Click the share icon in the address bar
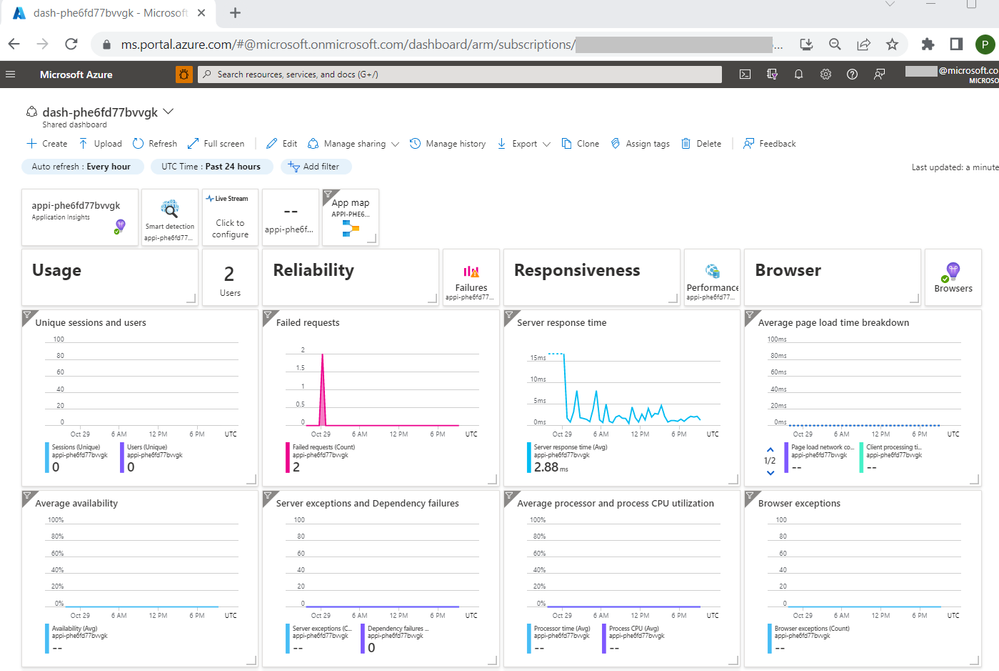999x671 pixels. pyautogui.click(x=863, y=44)
